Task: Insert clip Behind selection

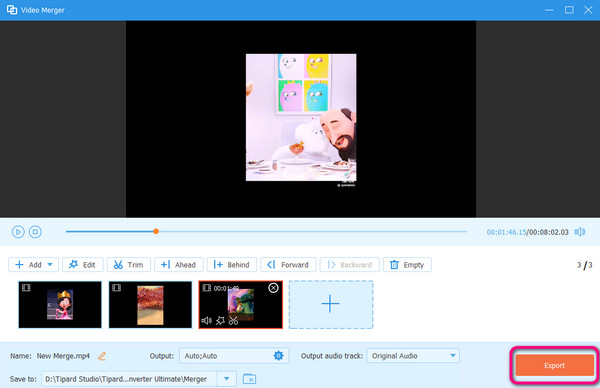Action: click(x=232, y=265)
